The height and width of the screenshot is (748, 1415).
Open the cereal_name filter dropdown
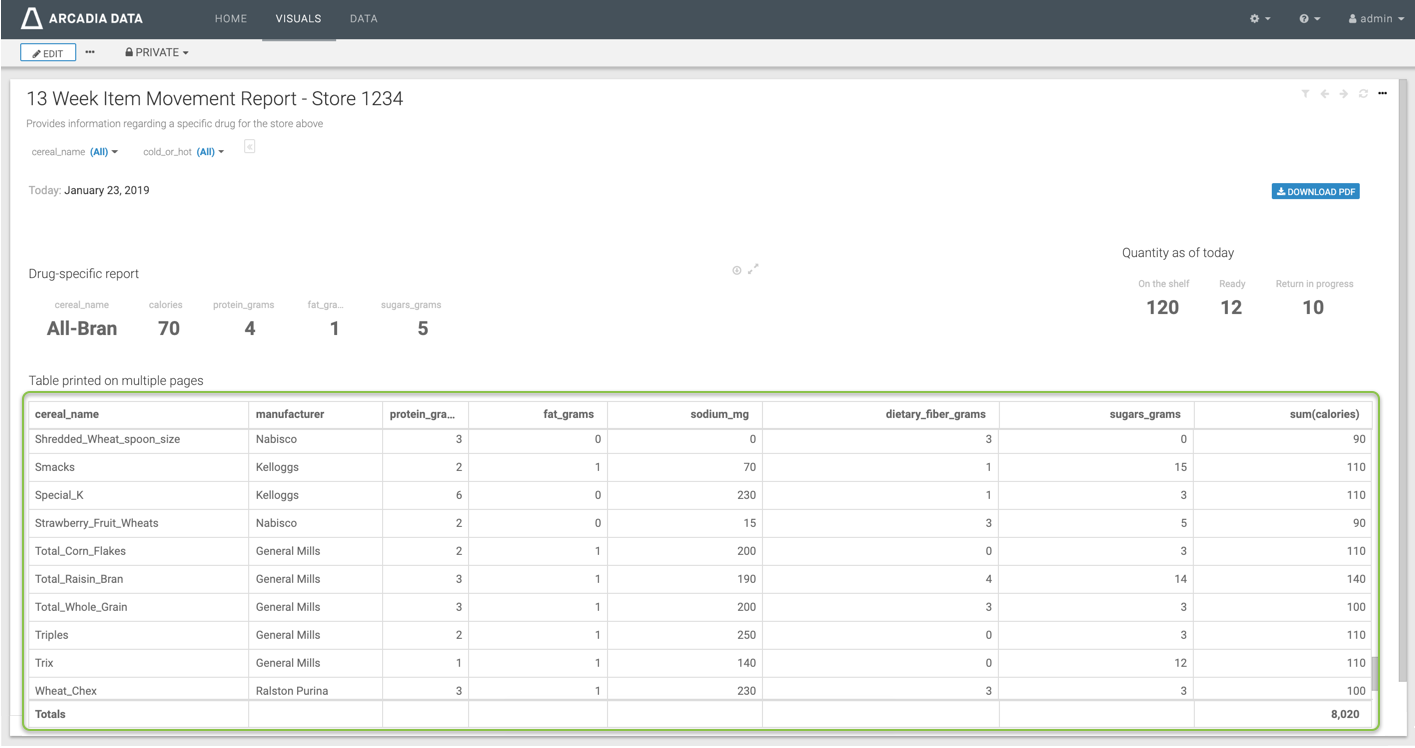[x=104, y=152]
